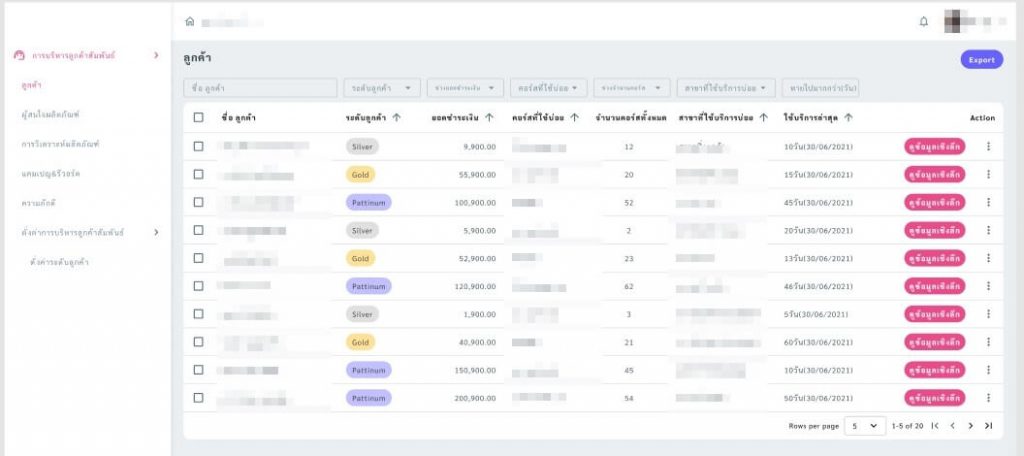This screenshot has height=456, width=1024.
Task: Click ดูข้อมูลเชิงลึก on the 200,900.00 row
Action: pyautogui.click(x=935, y=398)
